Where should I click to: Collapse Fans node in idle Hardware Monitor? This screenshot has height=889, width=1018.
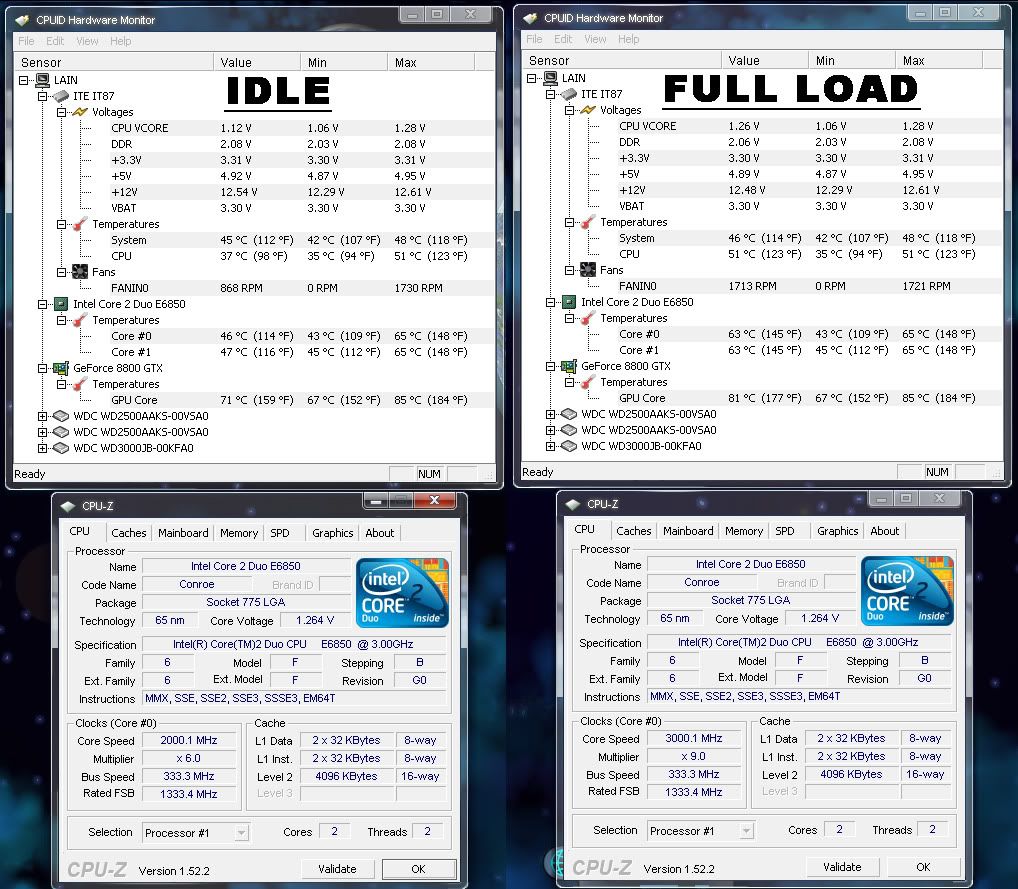62,272
